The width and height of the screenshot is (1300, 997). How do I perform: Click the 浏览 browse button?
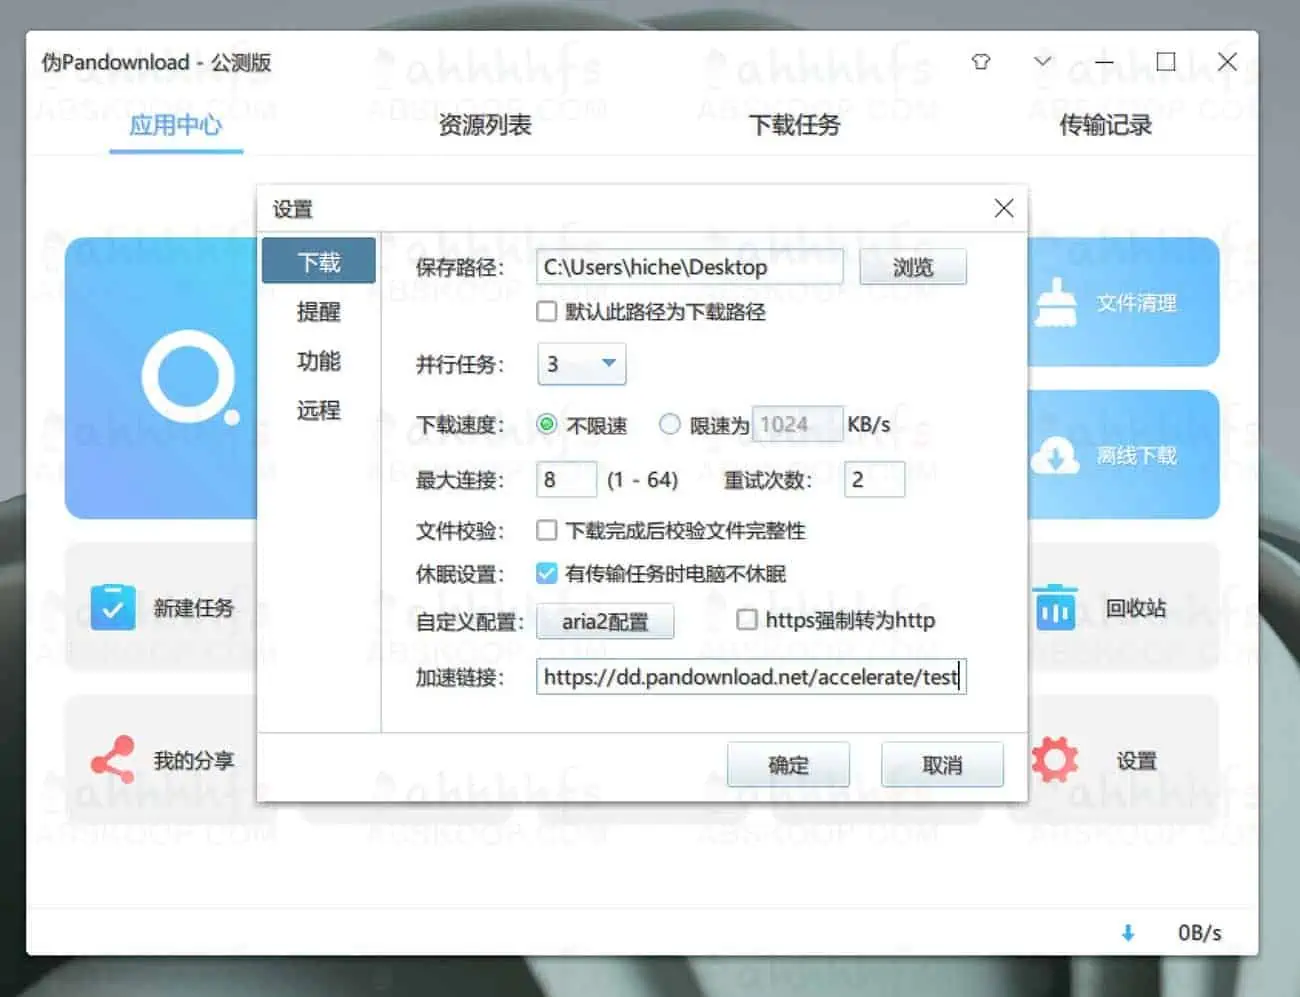tap(911, 266)
